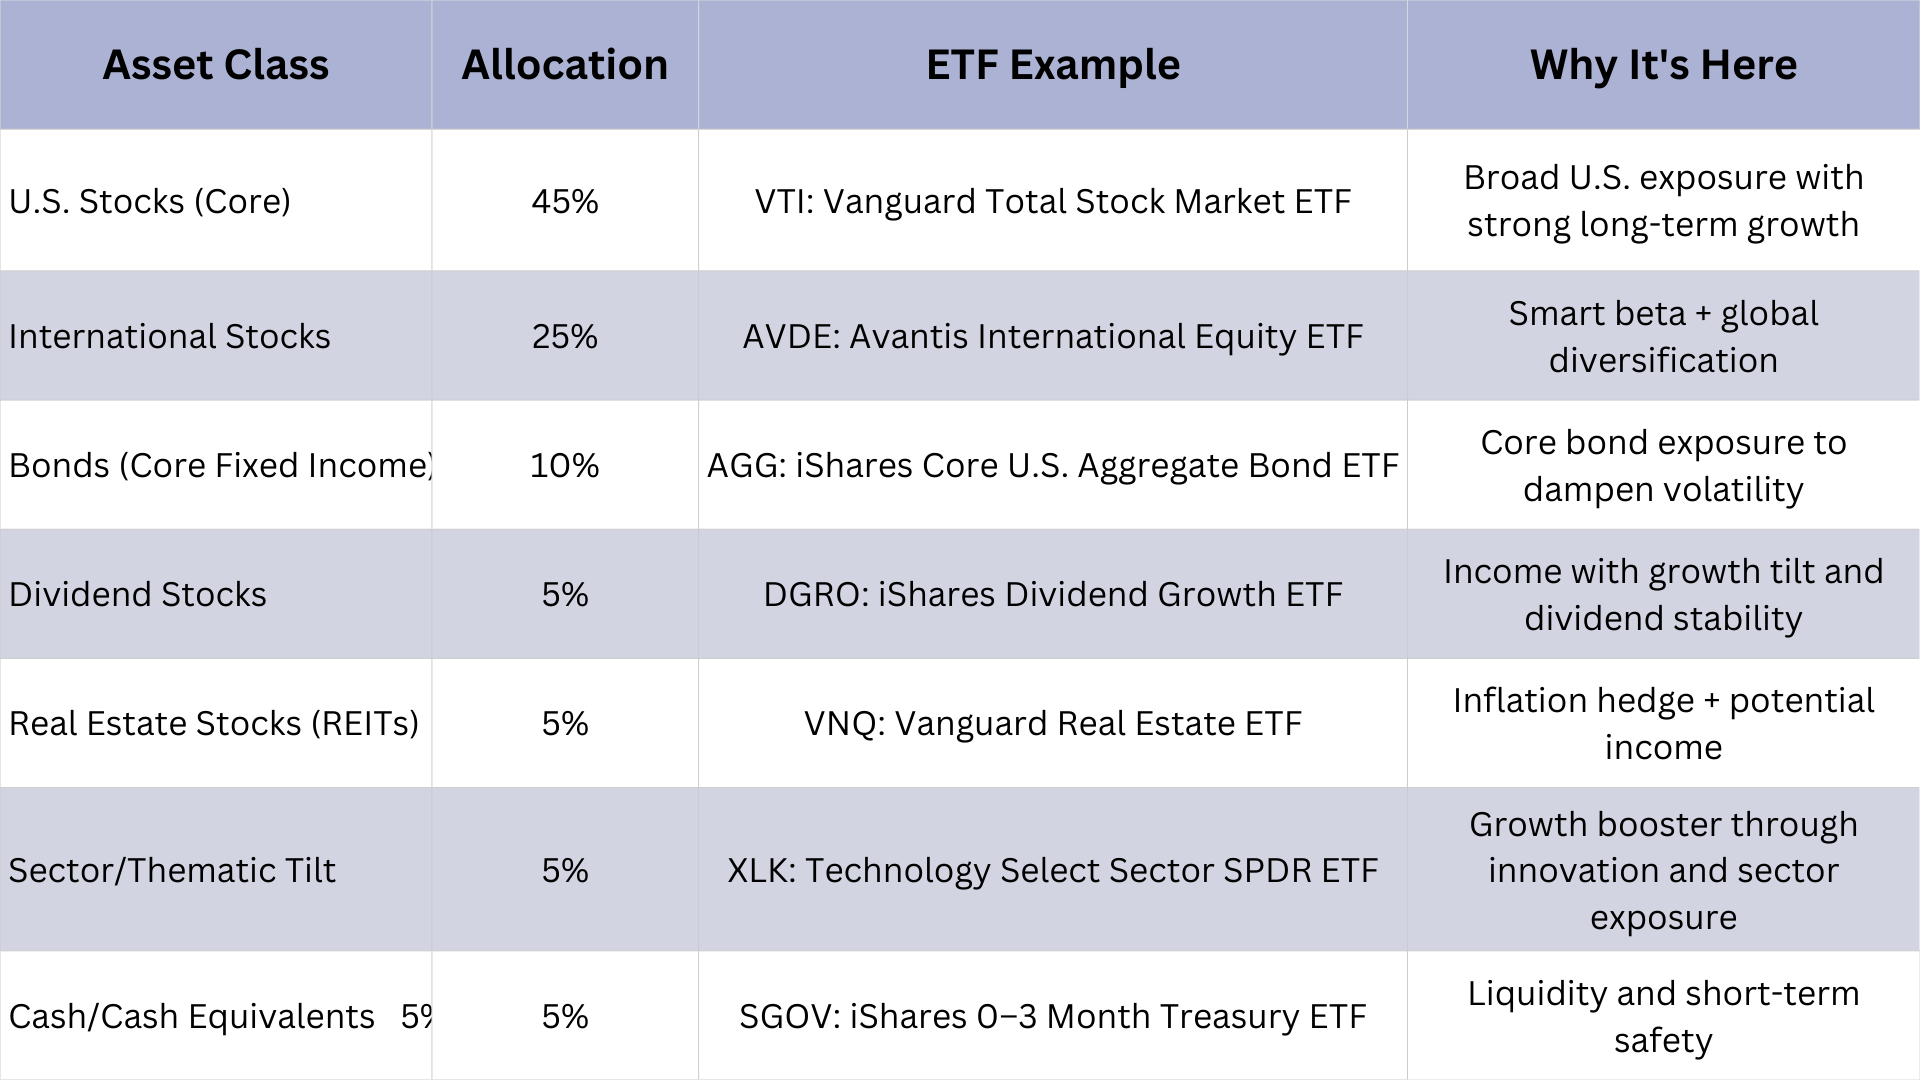Click AGG iShares Core Aggregate Bond ETF
The image size is (1920, 1080).
1052,465
